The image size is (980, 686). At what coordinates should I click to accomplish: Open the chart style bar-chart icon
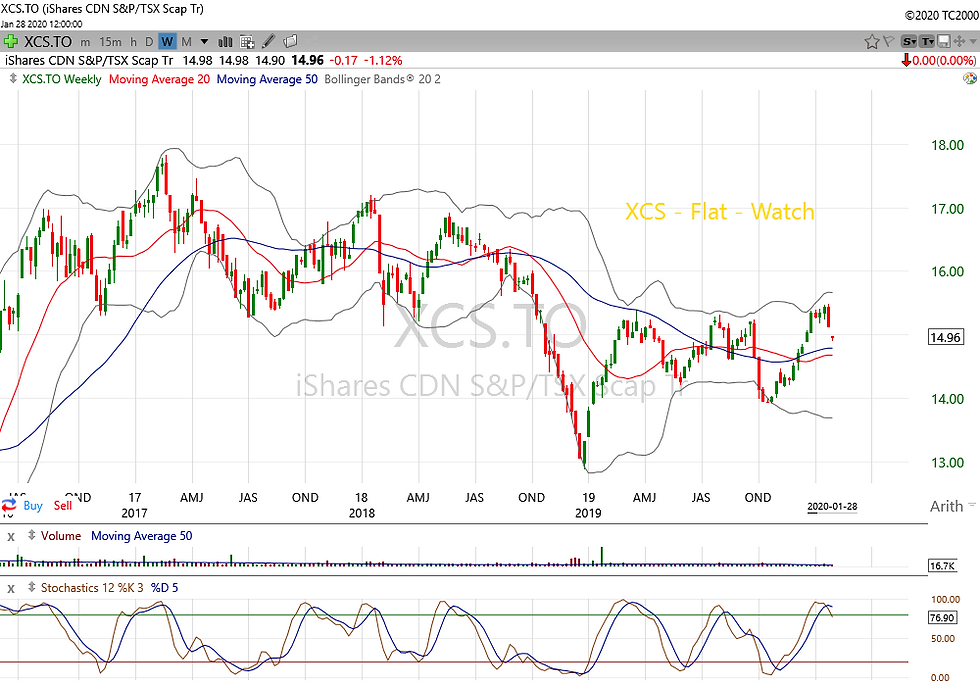coord(226,42)
